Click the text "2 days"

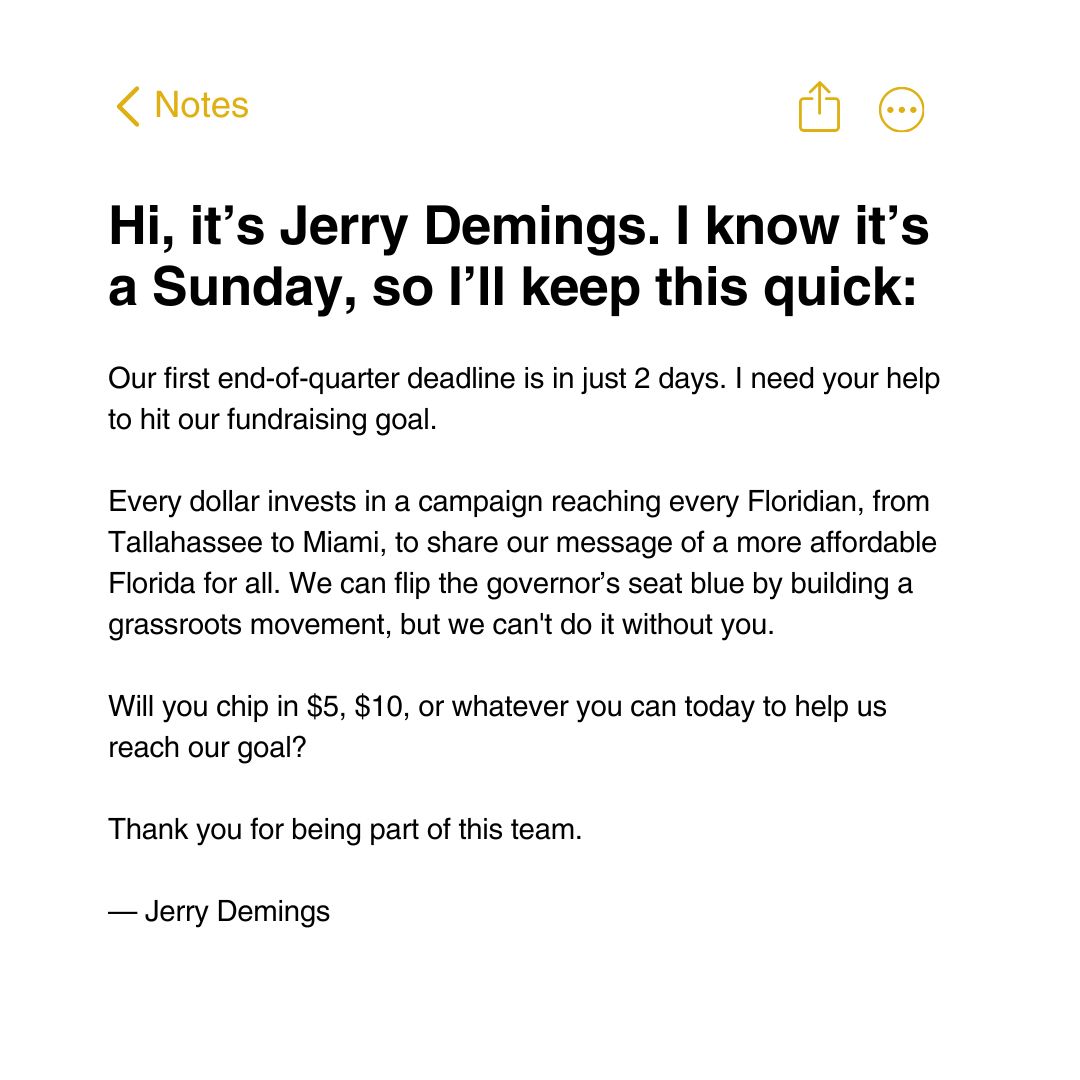(x=663, y=381)
